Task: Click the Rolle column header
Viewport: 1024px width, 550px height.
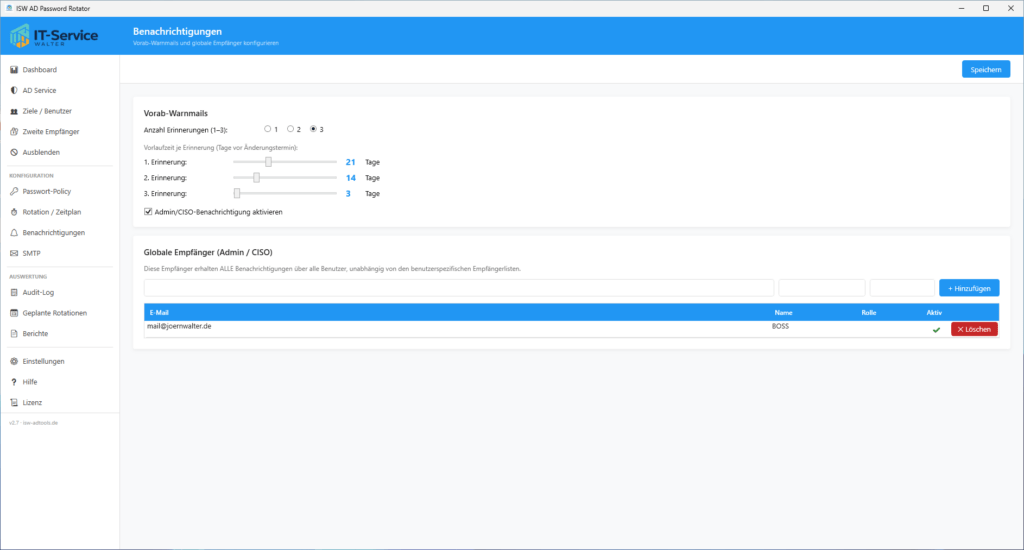Action: (x=869, y=313)
